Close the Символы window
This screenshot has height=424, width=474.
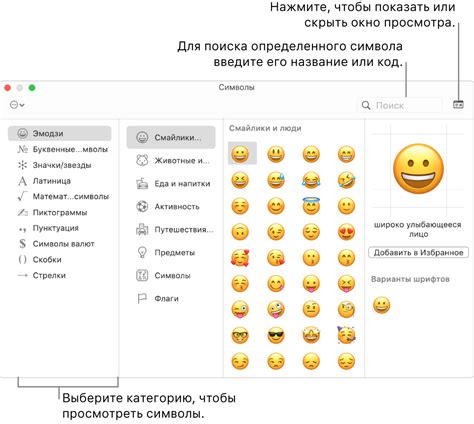(x=8, y=88)
